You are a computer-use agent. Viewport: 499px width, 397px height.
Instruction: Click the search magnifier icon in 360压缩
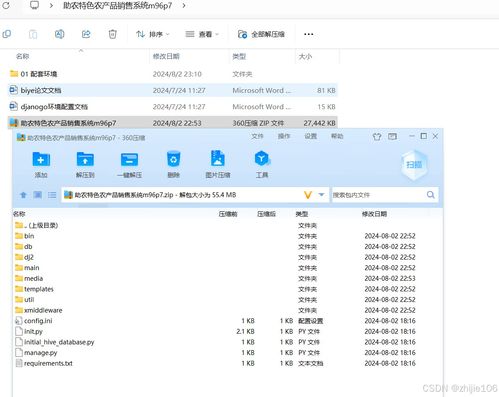pos(431,195)
